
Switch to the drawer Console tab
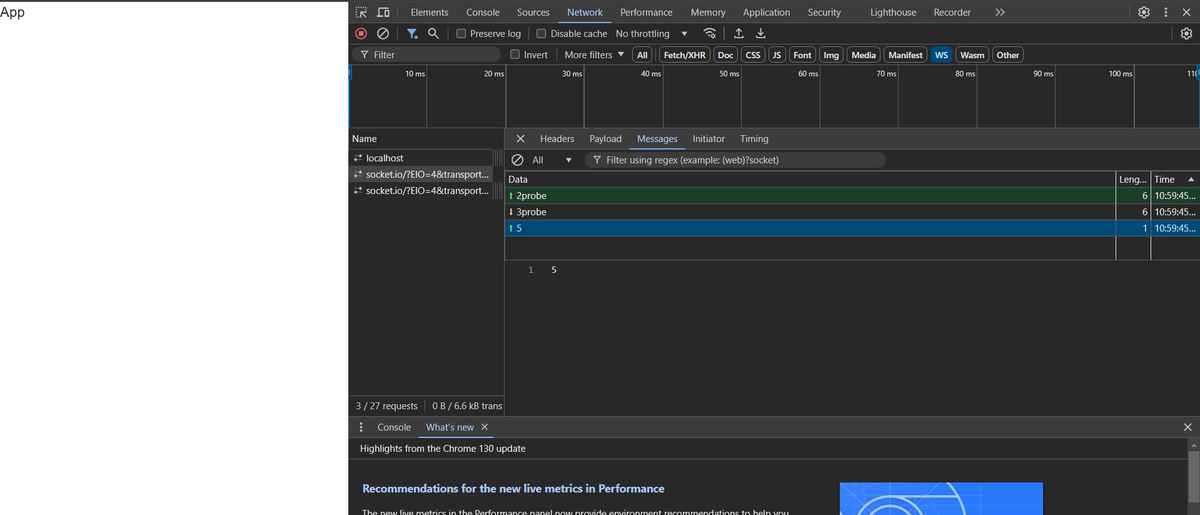click(x=394, y=427)
